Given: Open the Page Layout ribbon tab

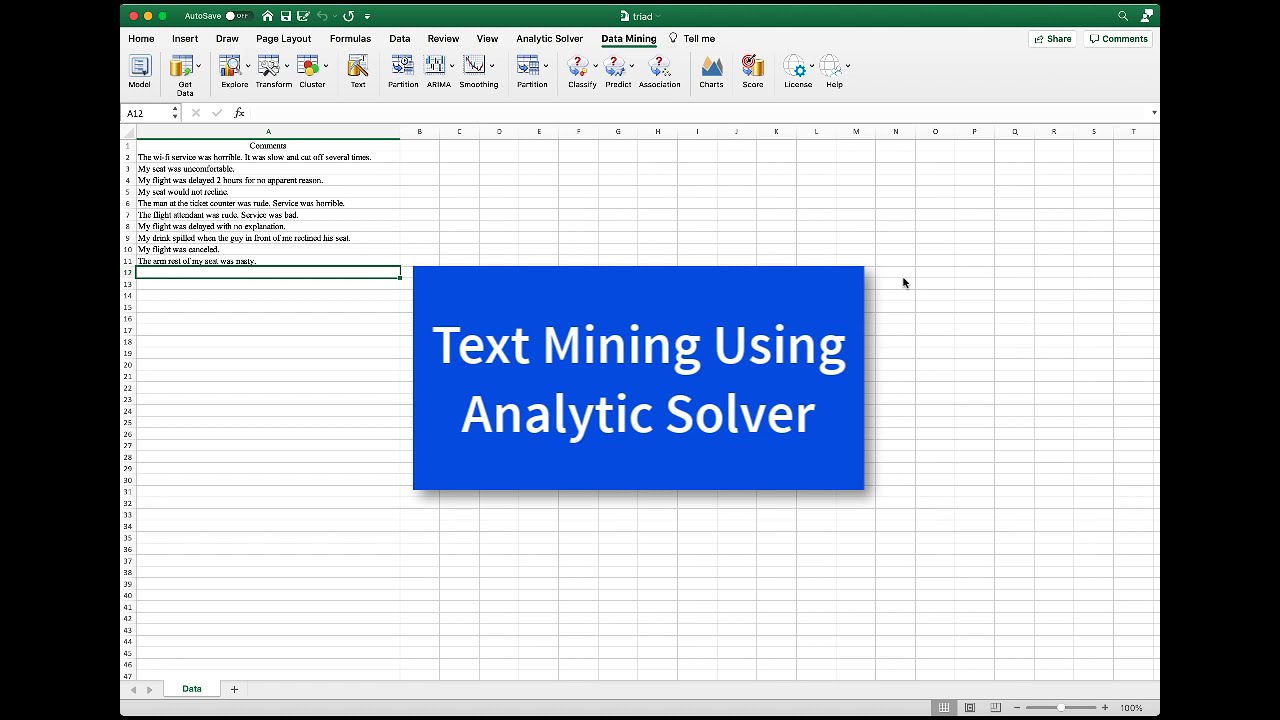Looking at the screenshot, I should click(x=283, y=39).
